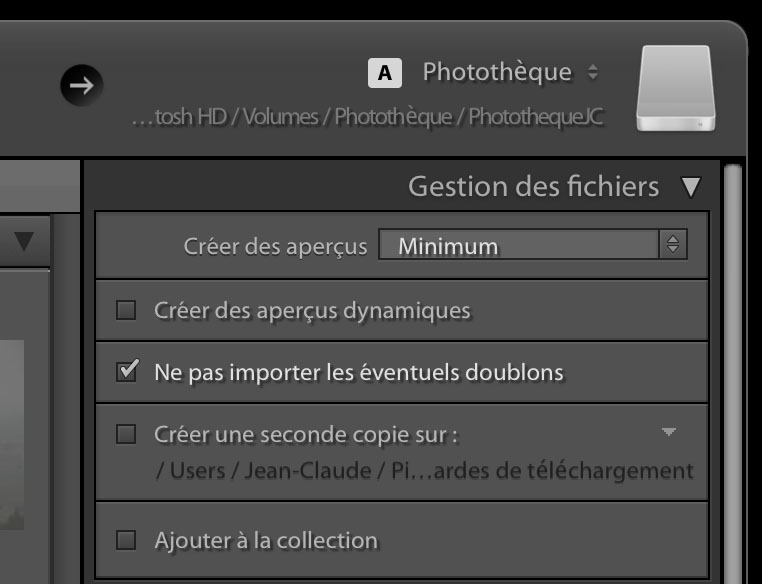
Task: Click the Créer des aperçus label
Action: click(275, 246)
